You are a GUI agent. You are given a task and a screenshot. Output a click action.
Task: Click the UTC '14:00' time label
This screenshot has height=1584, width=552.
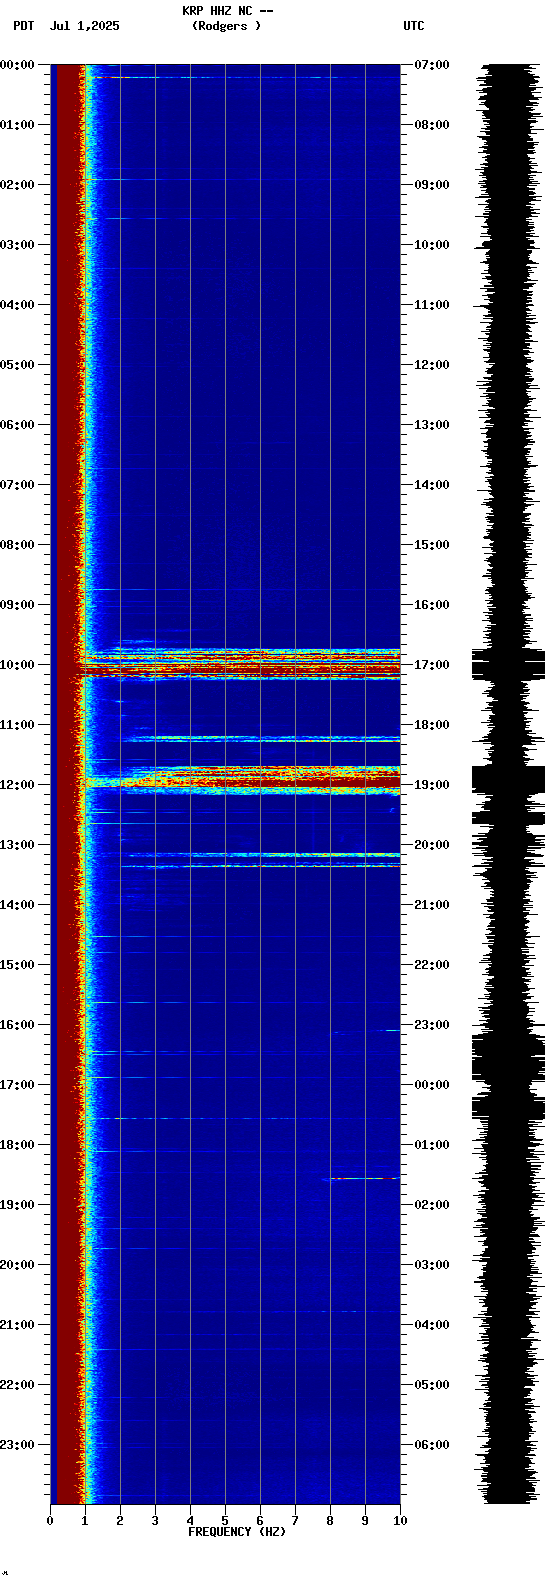(431, 485)
